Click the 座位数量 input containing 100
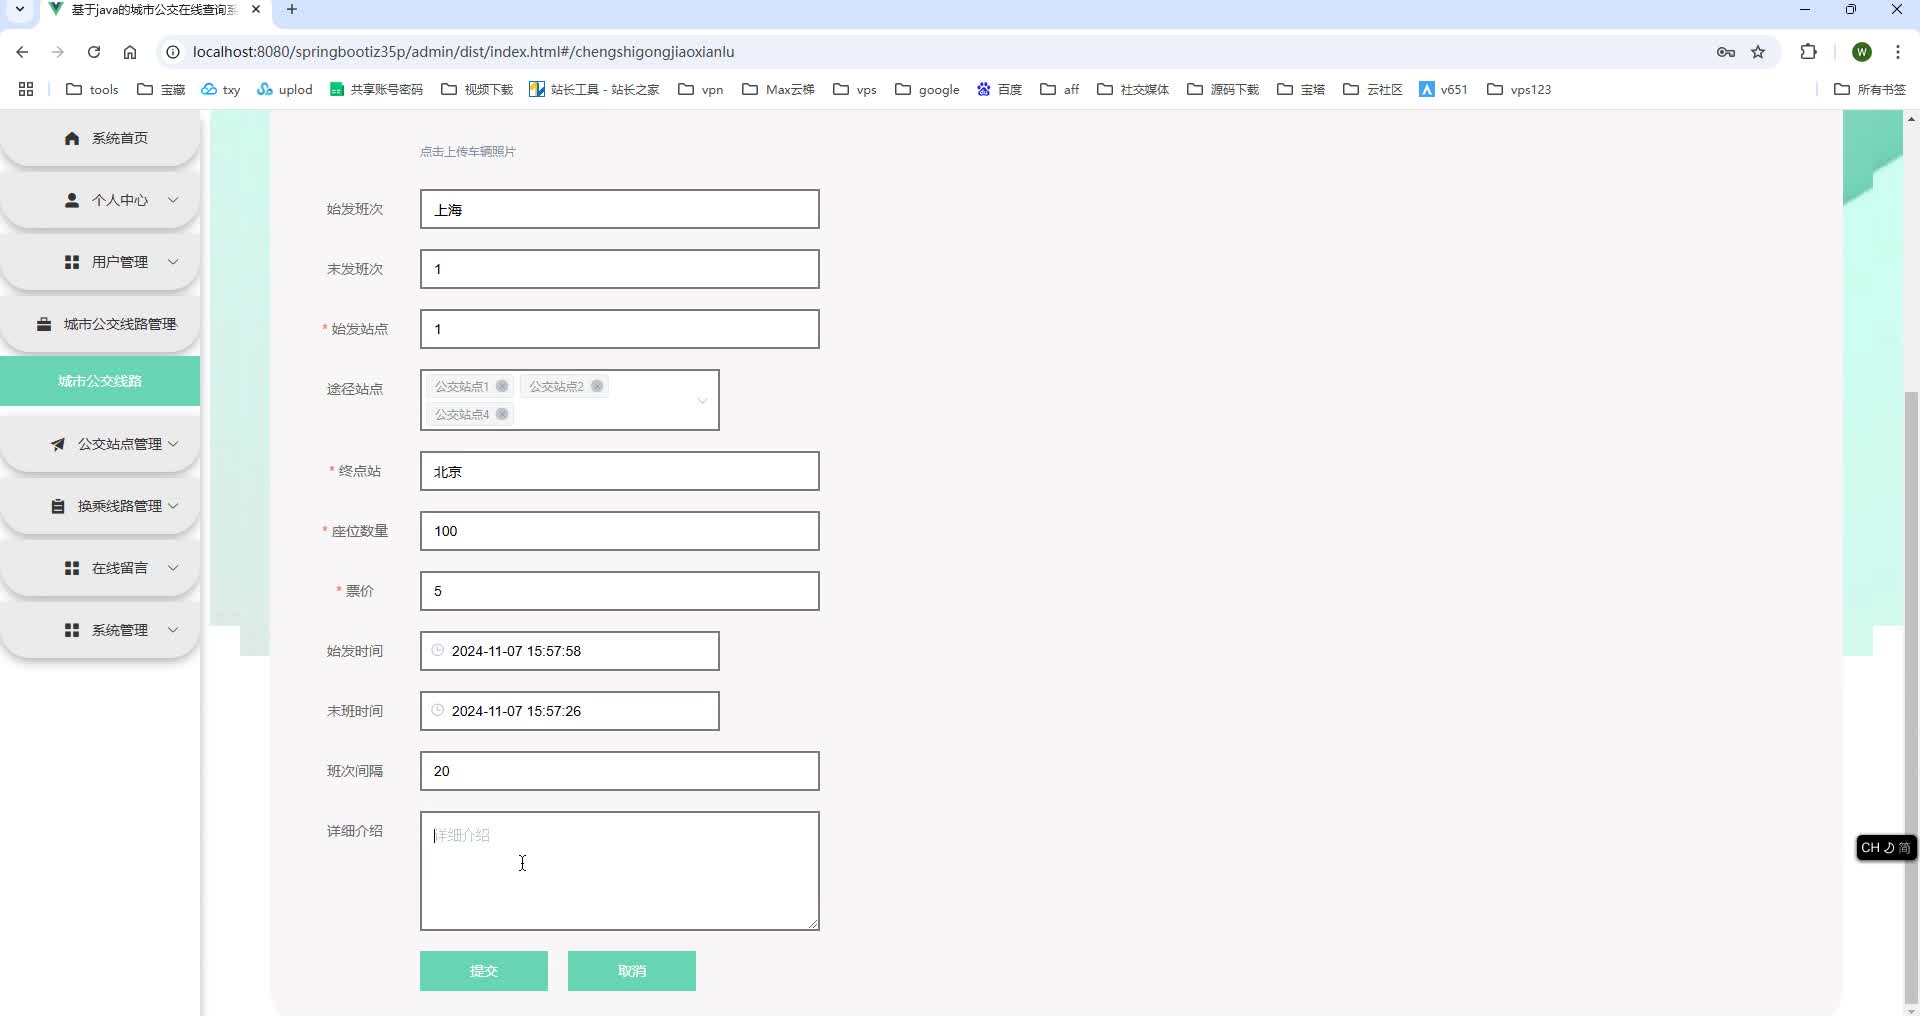The width and height of the screenshot is (1920, 1016). 620,531
